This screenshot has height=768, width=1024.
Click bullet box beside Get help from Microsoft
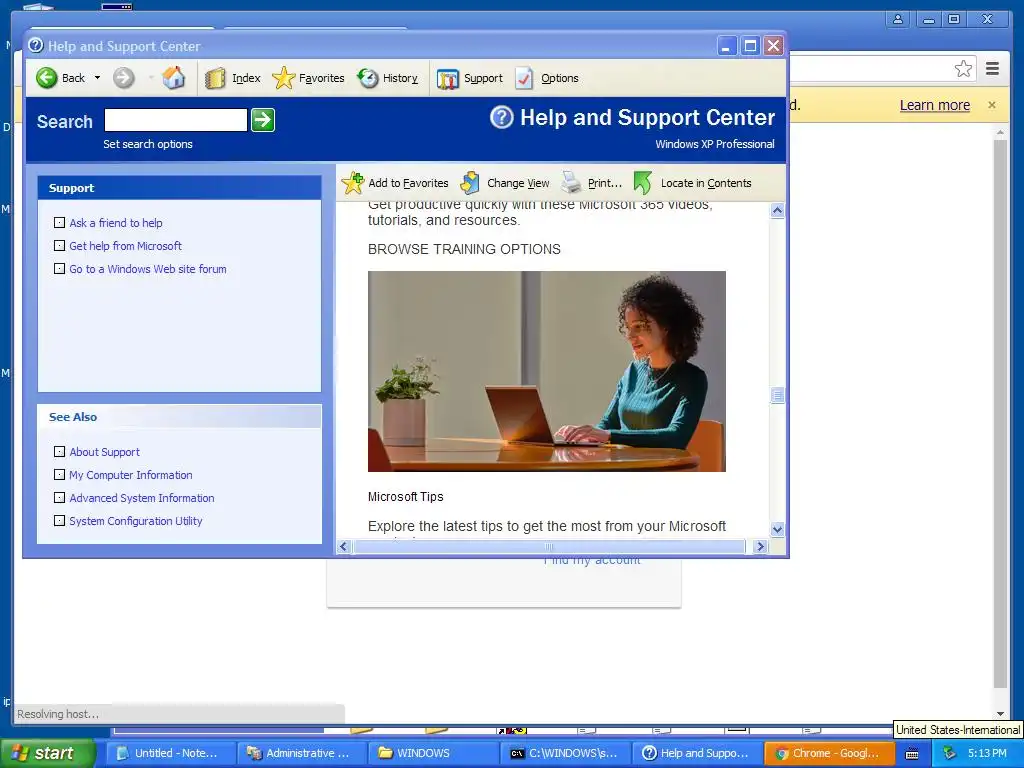[x=59, y=246]
